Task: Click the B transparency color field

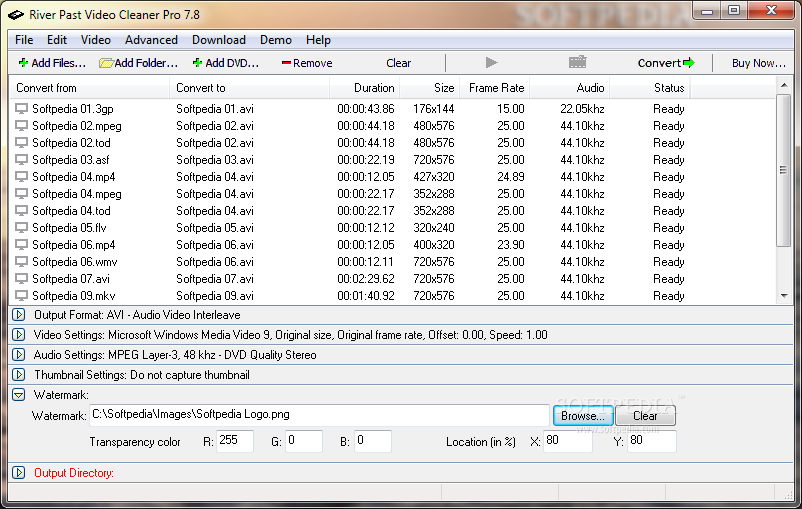Action: tap(373, 441)
